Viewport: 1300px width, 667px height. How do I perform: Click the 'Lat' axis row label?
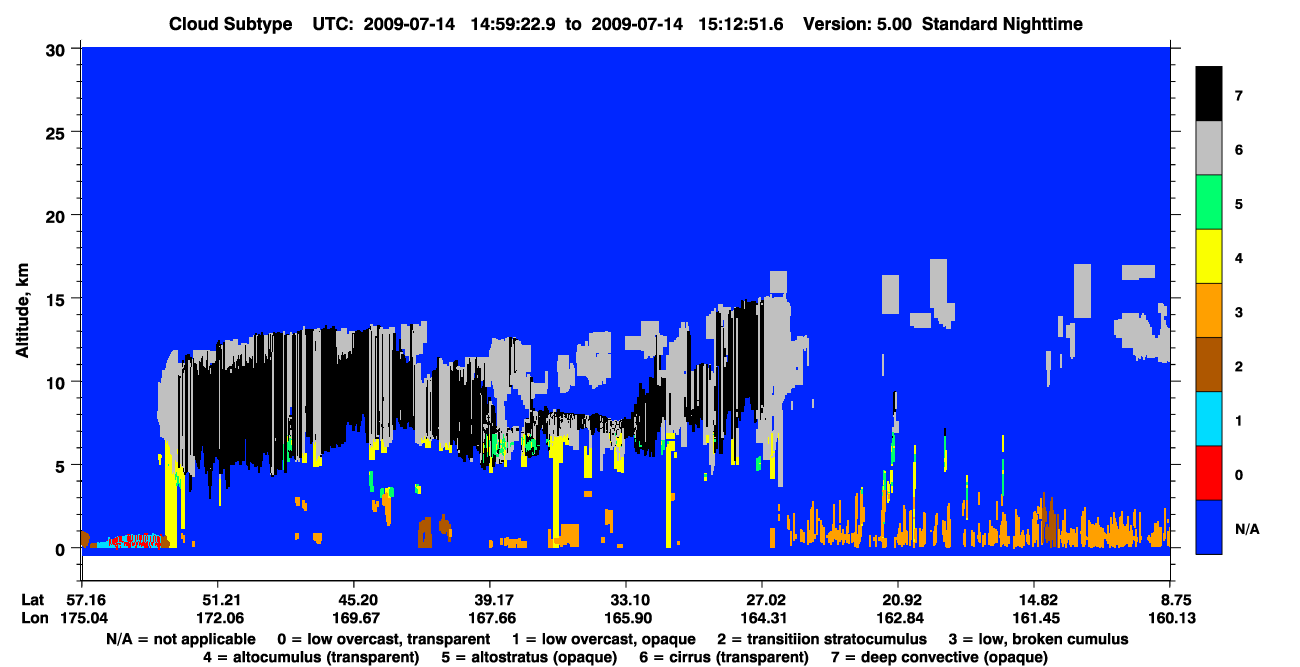[x=32, y=600]
